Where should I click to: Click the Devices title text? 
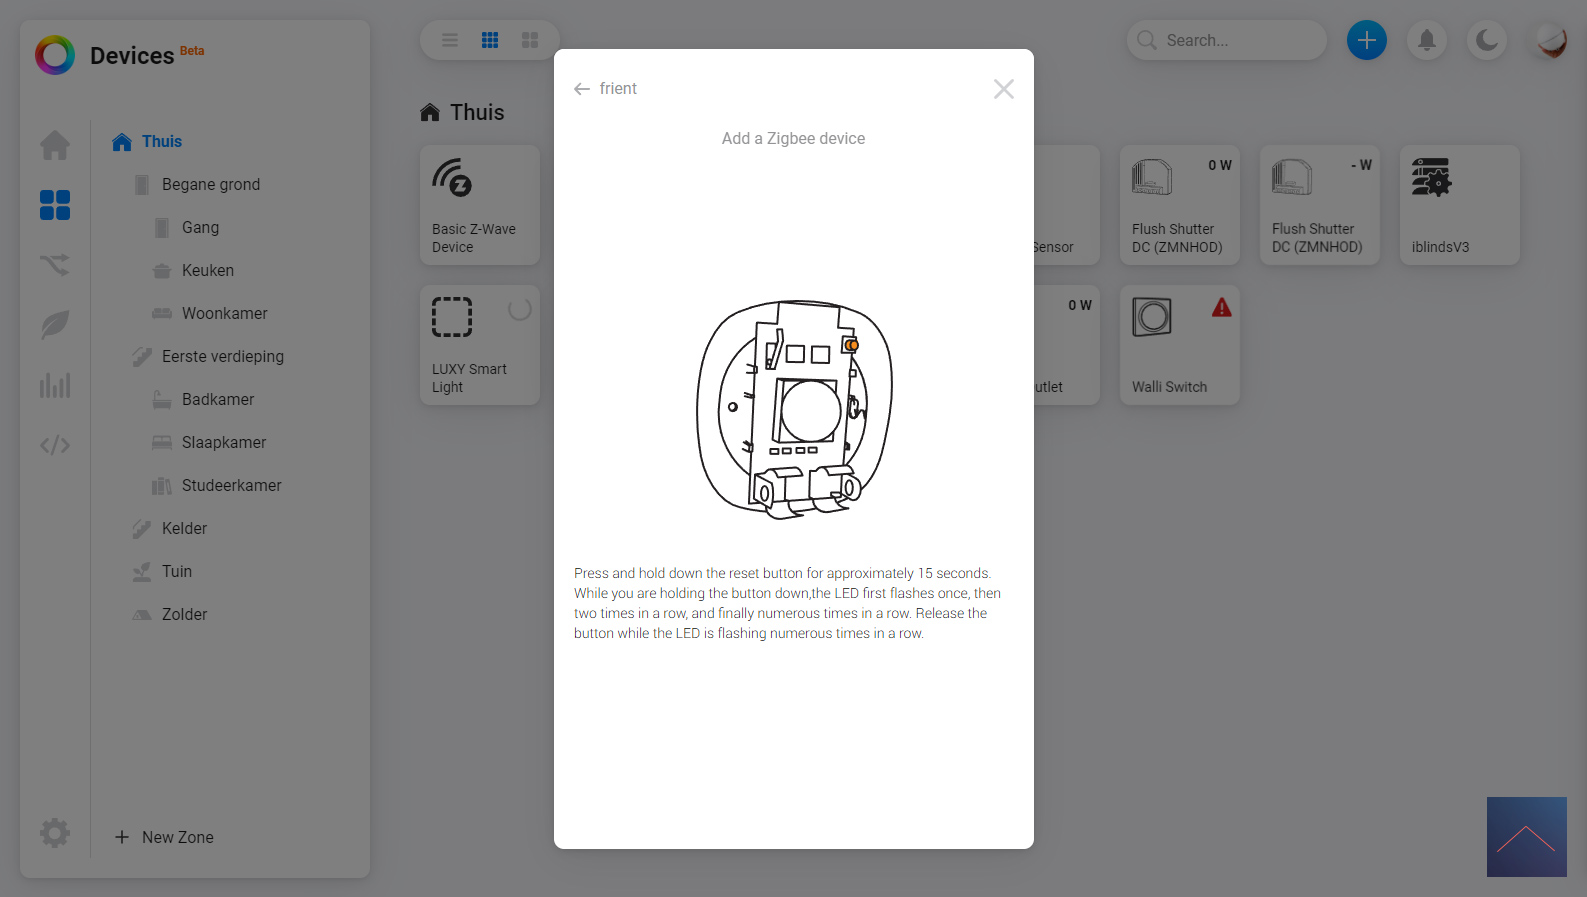[x=132, y=56]
